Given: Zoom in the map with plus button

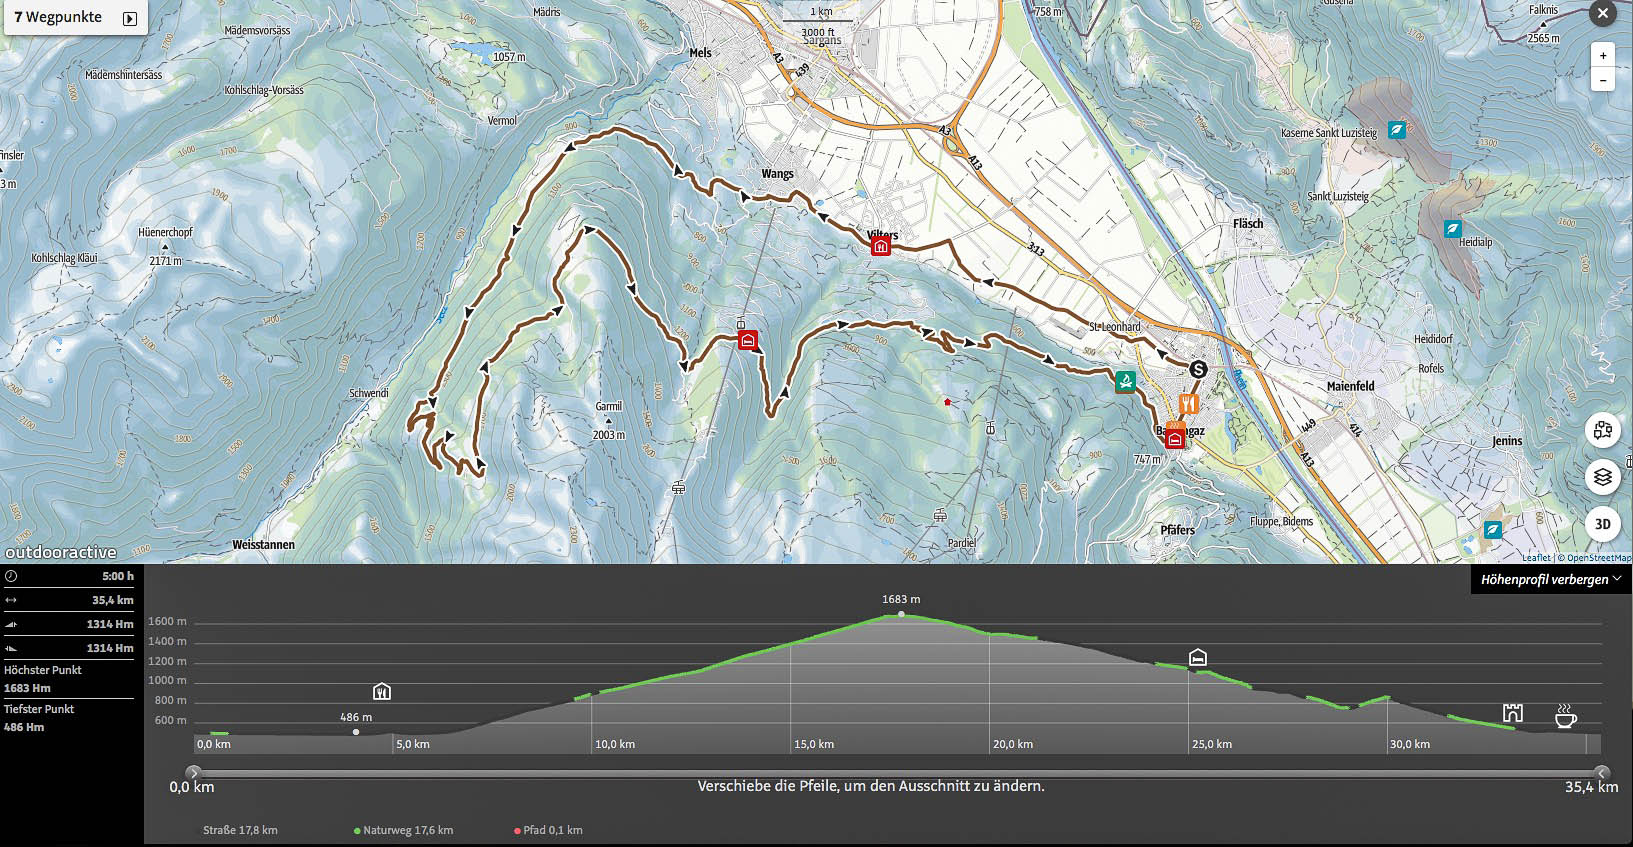Looking at the screenshot, I should coord(1602,56).
